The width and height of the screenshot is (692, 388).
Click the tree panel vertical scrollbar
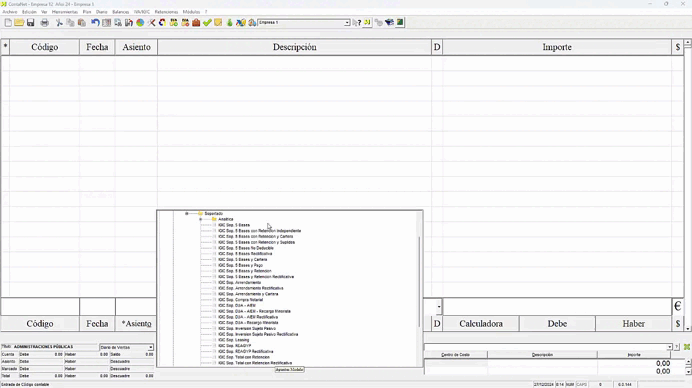click(419, 283)
